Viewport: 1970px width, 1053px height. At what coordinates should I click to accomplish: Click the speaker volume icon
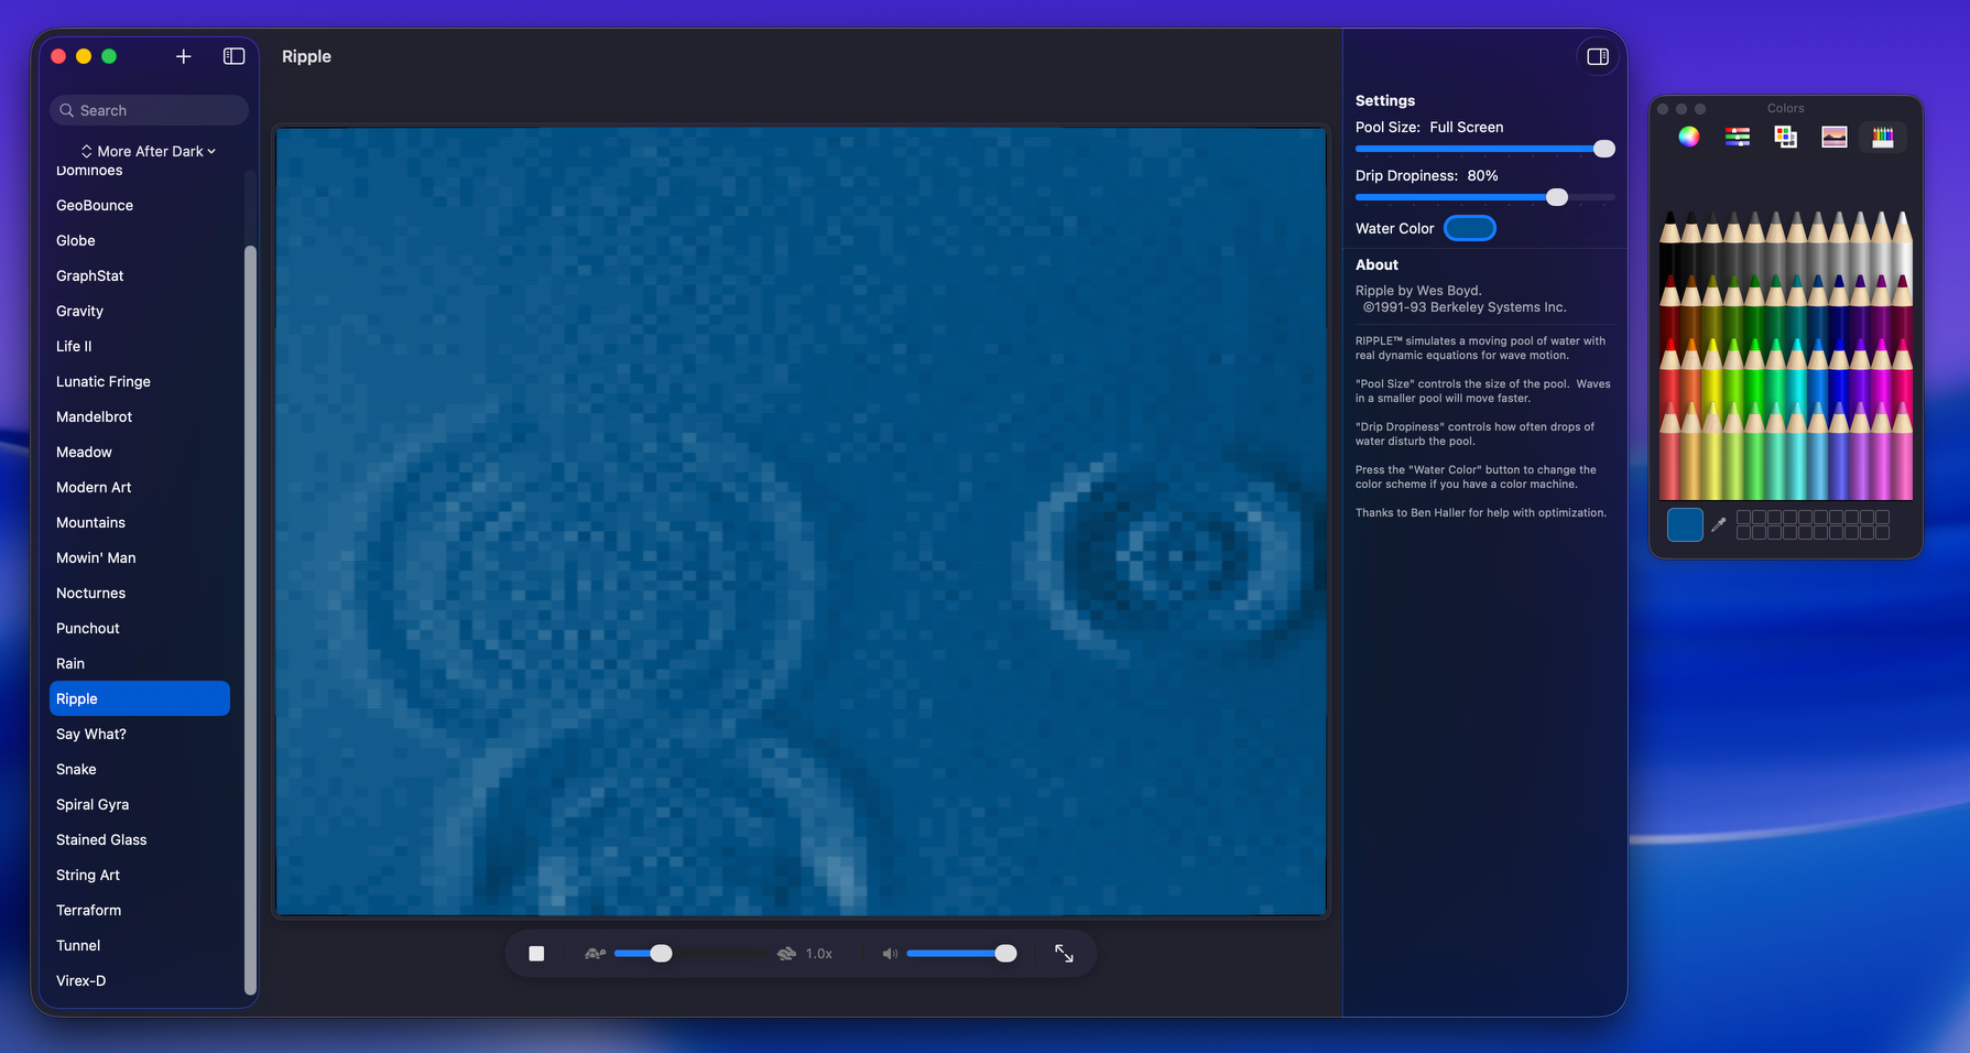(890, 954)
